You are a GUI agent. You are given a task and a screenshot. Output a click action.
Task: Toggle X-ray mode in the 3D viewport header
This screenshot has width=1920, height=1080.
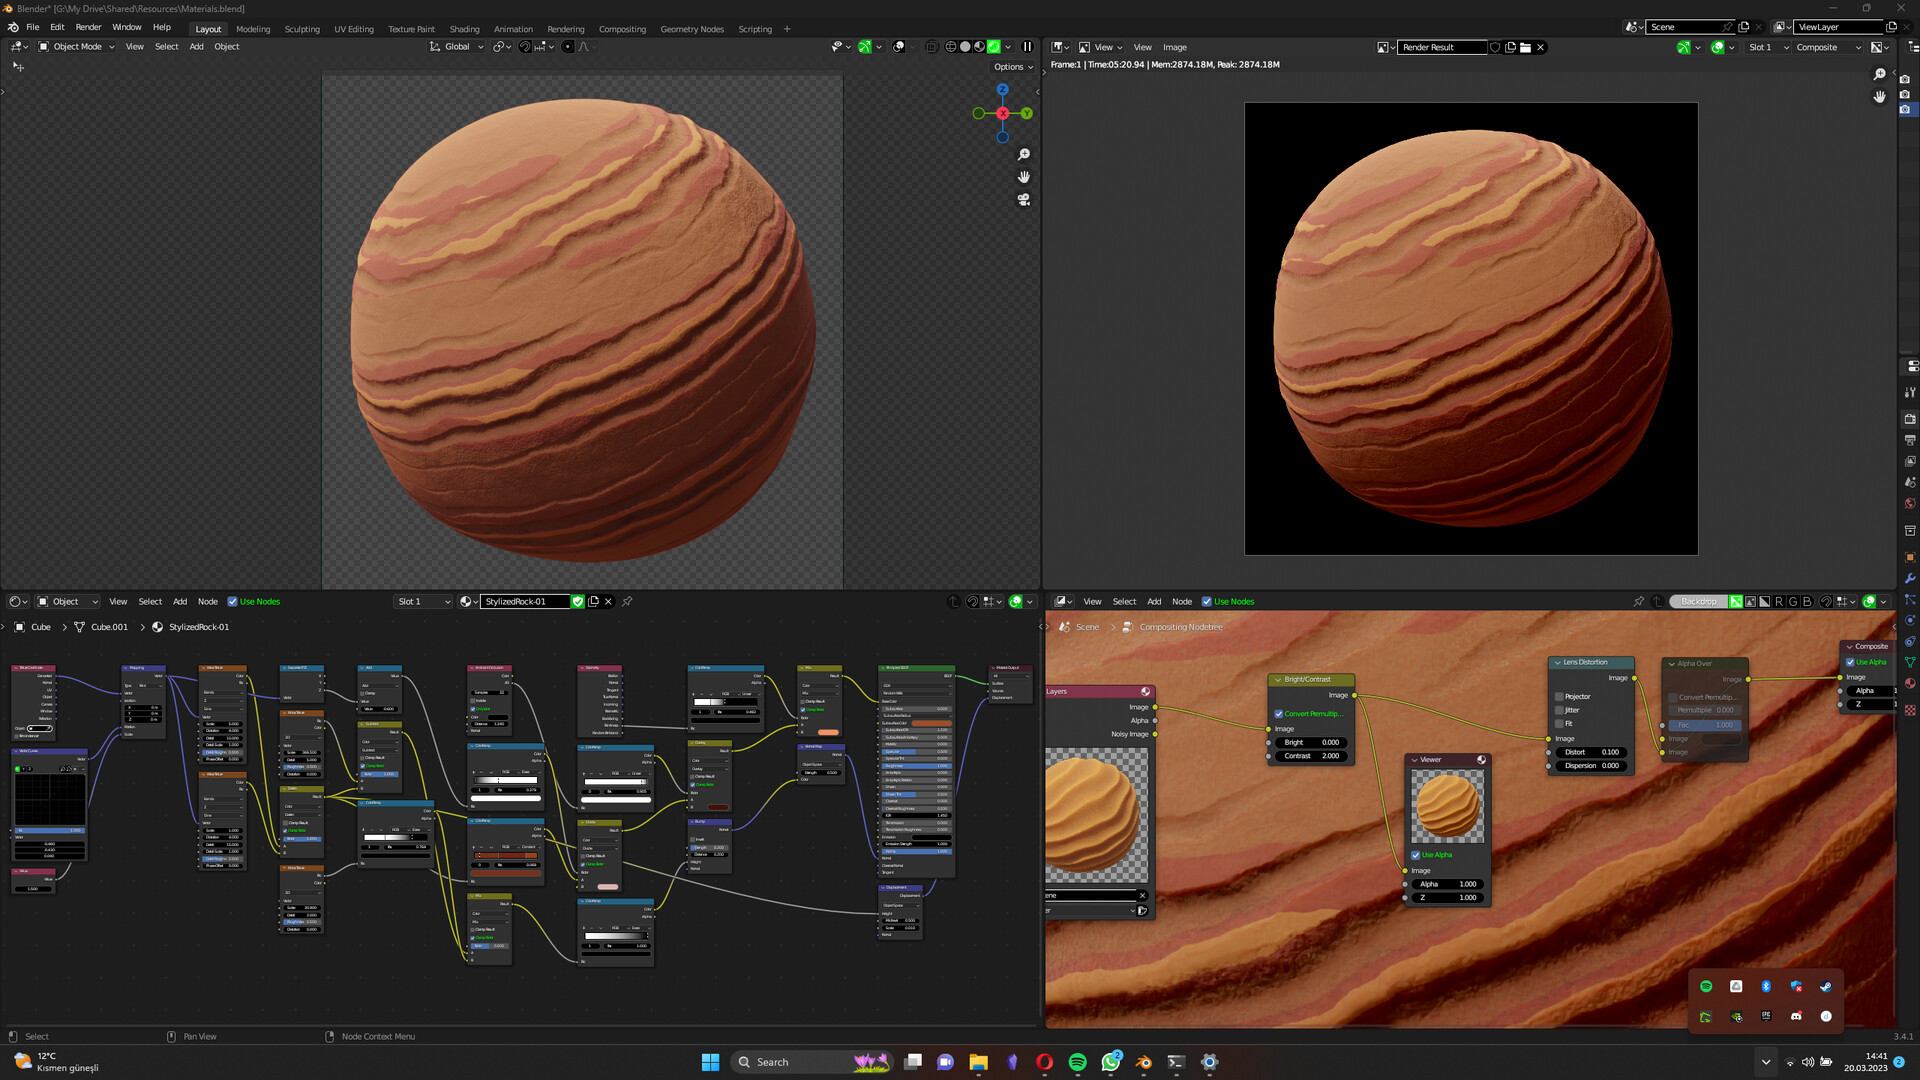click(930, 47)
